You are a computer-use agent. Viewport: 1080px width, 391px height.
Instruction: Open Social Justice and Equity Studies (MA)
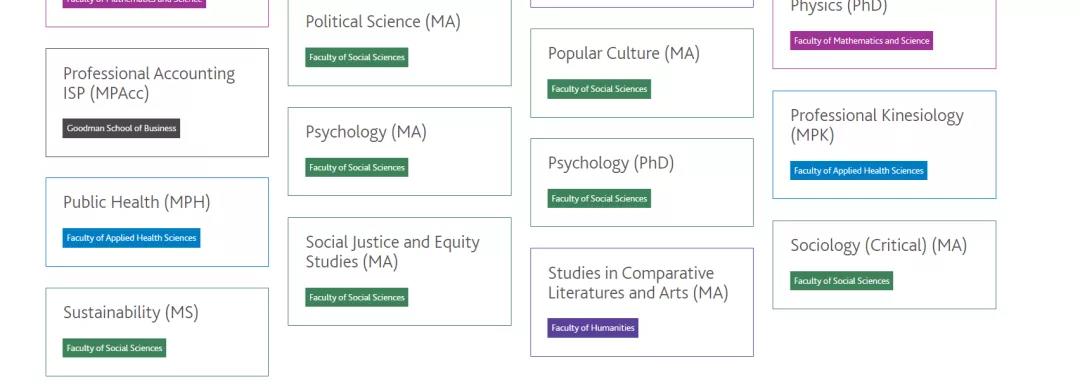399,271
